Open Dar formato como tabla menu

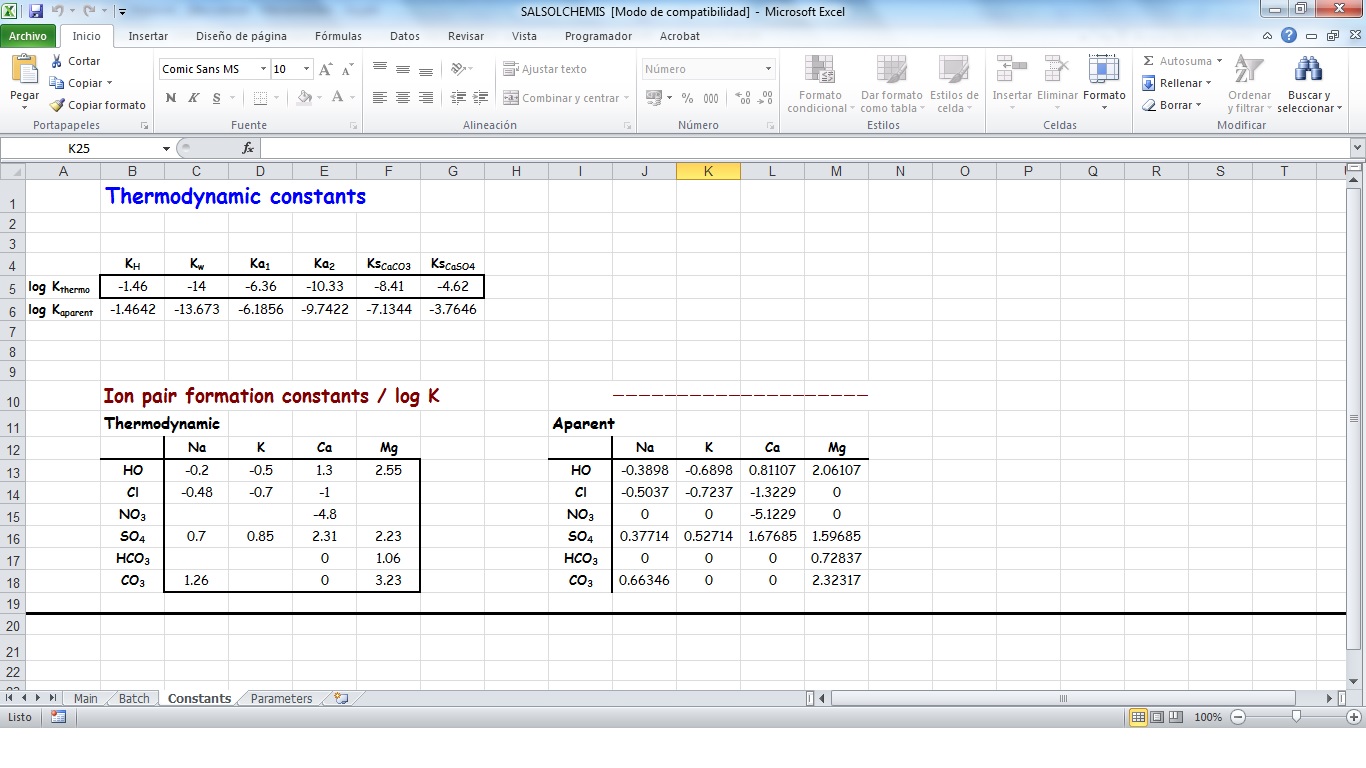pyautogui.click(x=890, y=84)
